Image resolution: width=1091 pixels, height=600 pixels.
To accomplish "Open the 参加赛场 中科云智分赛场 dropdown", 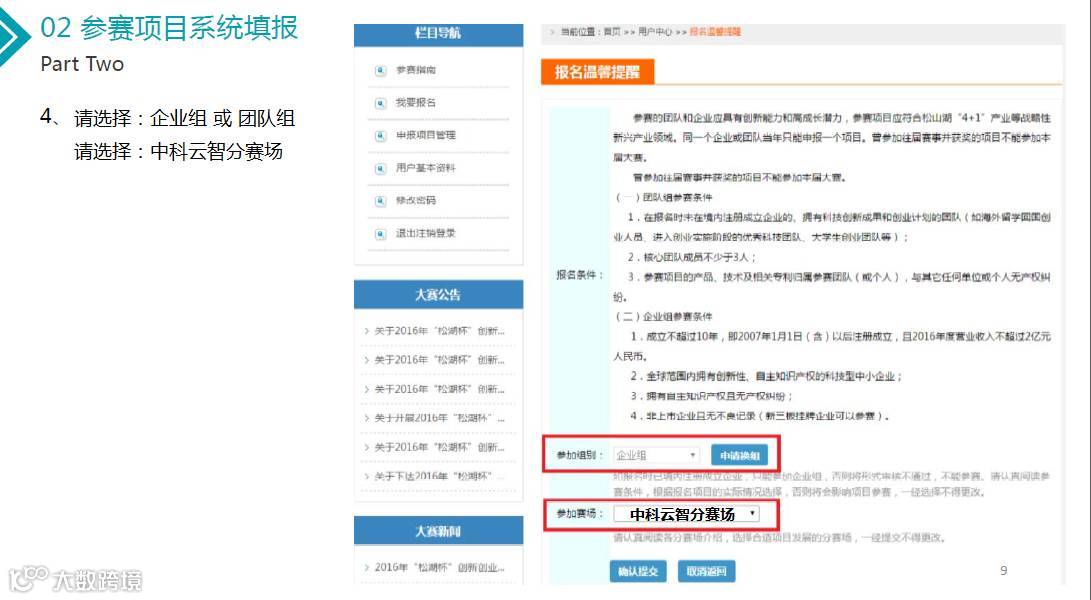I will click(x=686, y=514).
